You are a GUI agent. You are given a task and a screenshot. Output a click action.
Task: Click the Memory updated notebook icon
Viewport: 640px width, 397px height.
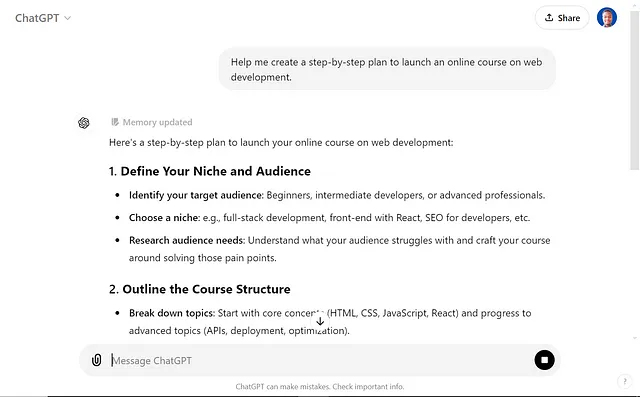point(115,122)
